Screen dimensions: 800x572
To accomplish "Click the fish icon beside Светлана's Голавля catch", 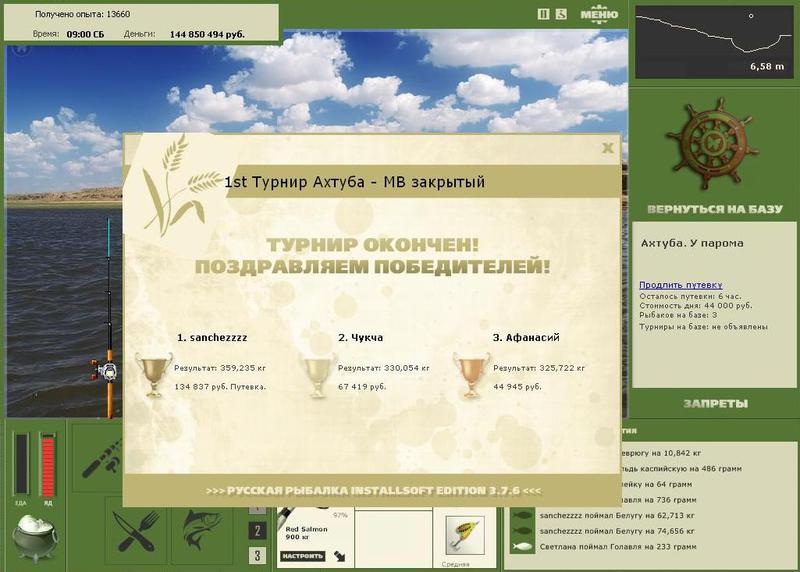I will pos(522,546).
